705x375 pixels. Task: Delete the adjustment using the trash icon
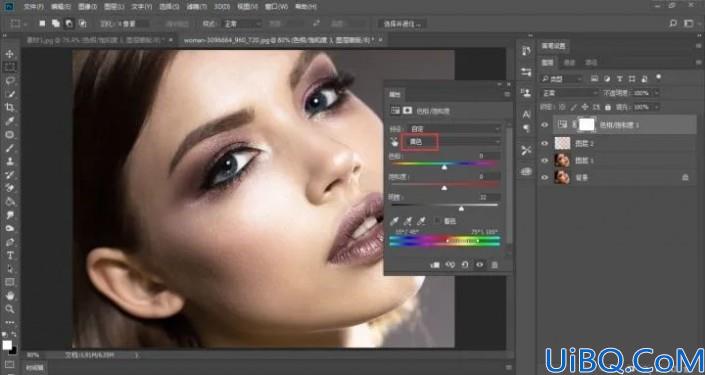click(494, 265)
